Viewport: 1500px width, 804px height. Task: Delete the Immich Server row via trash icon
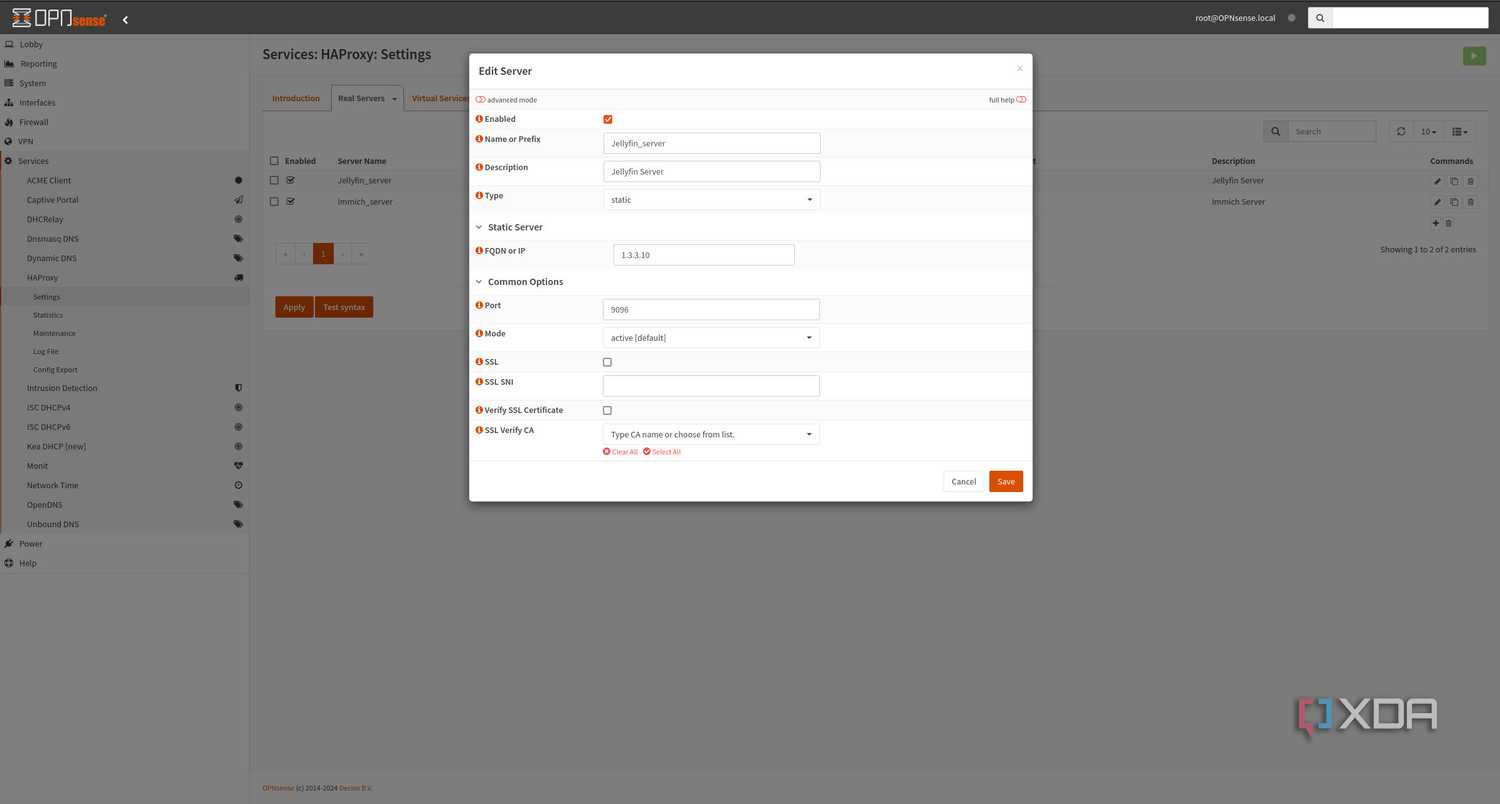(x=1470, y=202)
